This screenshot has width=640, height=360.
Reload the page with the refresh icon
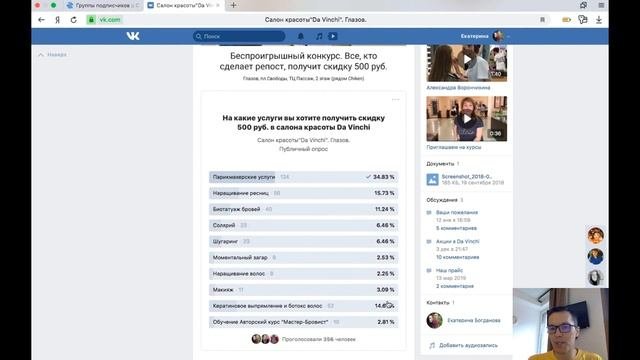[73, 20]
